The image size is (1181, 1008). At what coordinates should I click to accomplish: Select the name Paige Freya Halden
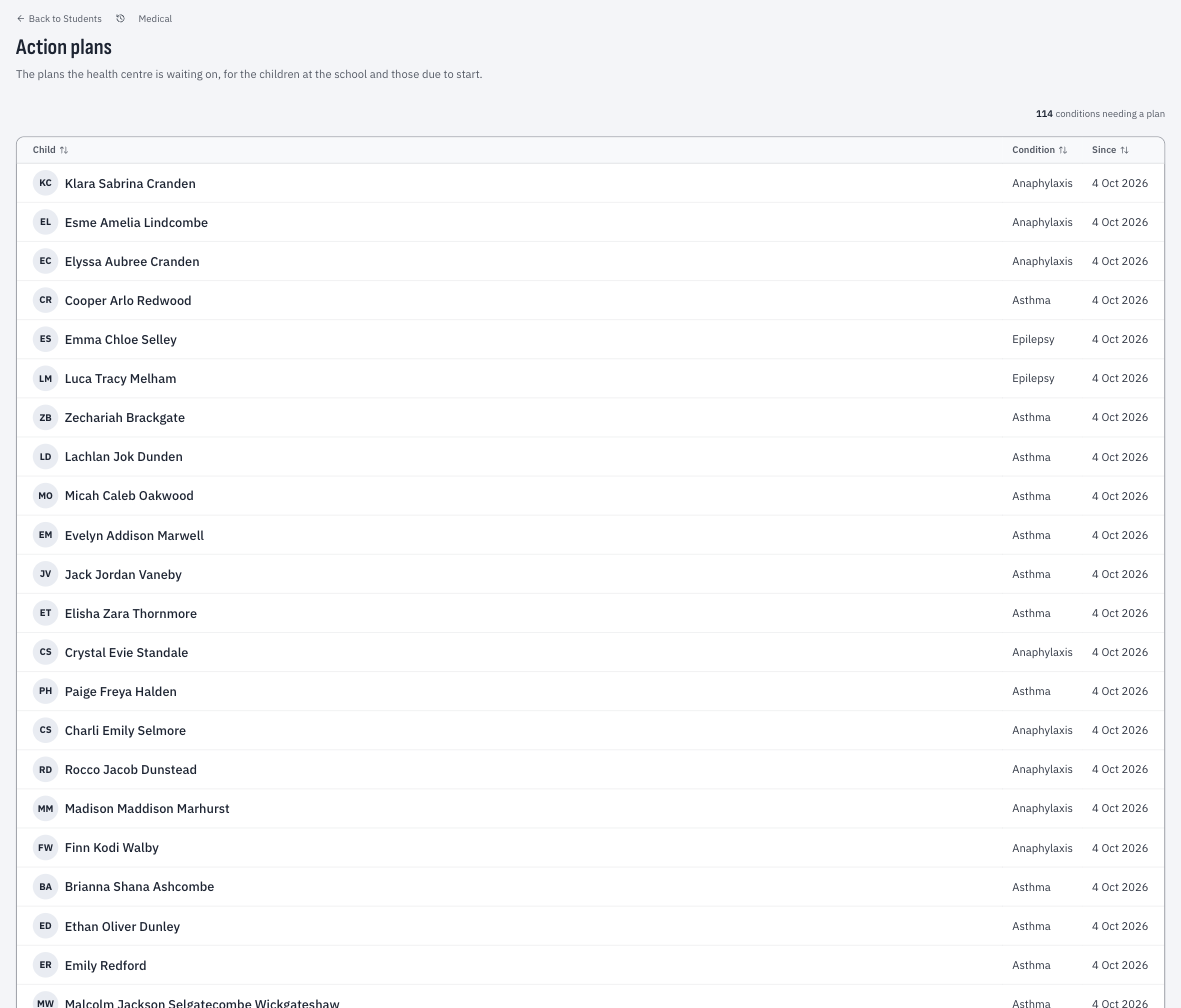(121, 692)
